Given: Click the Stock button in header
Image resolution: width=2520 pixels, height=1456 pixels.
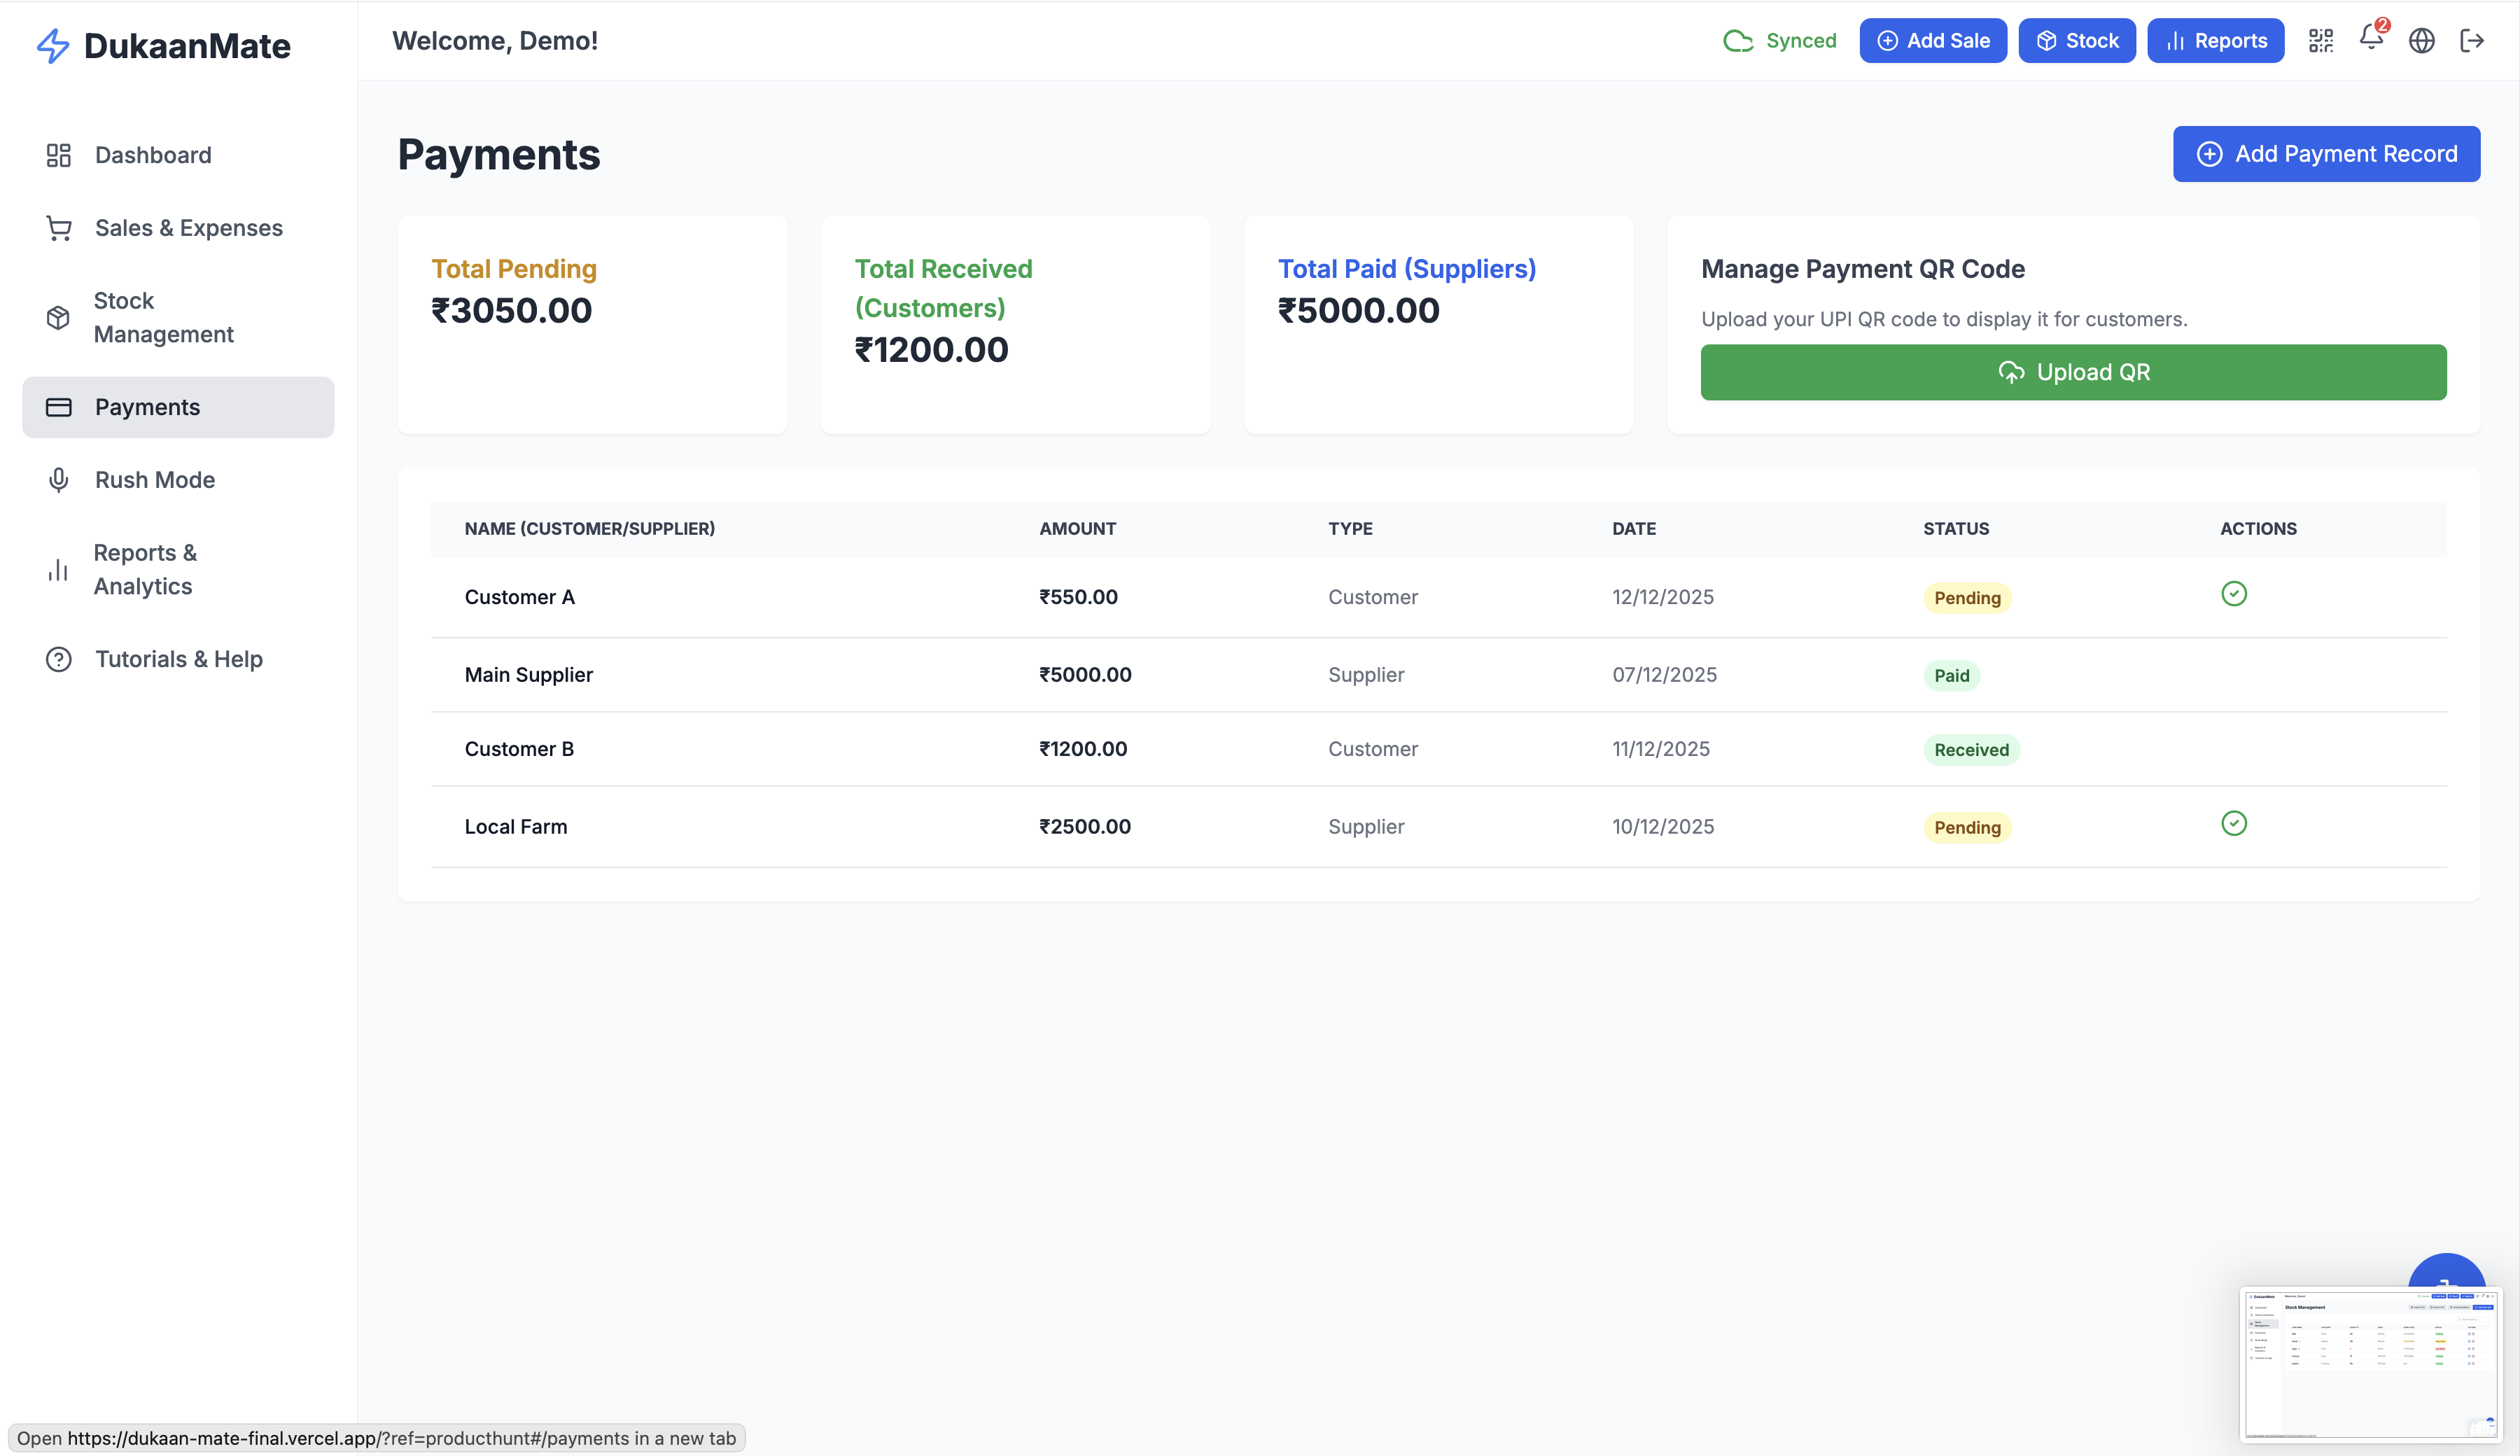Looking at the screenshot, I should 2076,41.
